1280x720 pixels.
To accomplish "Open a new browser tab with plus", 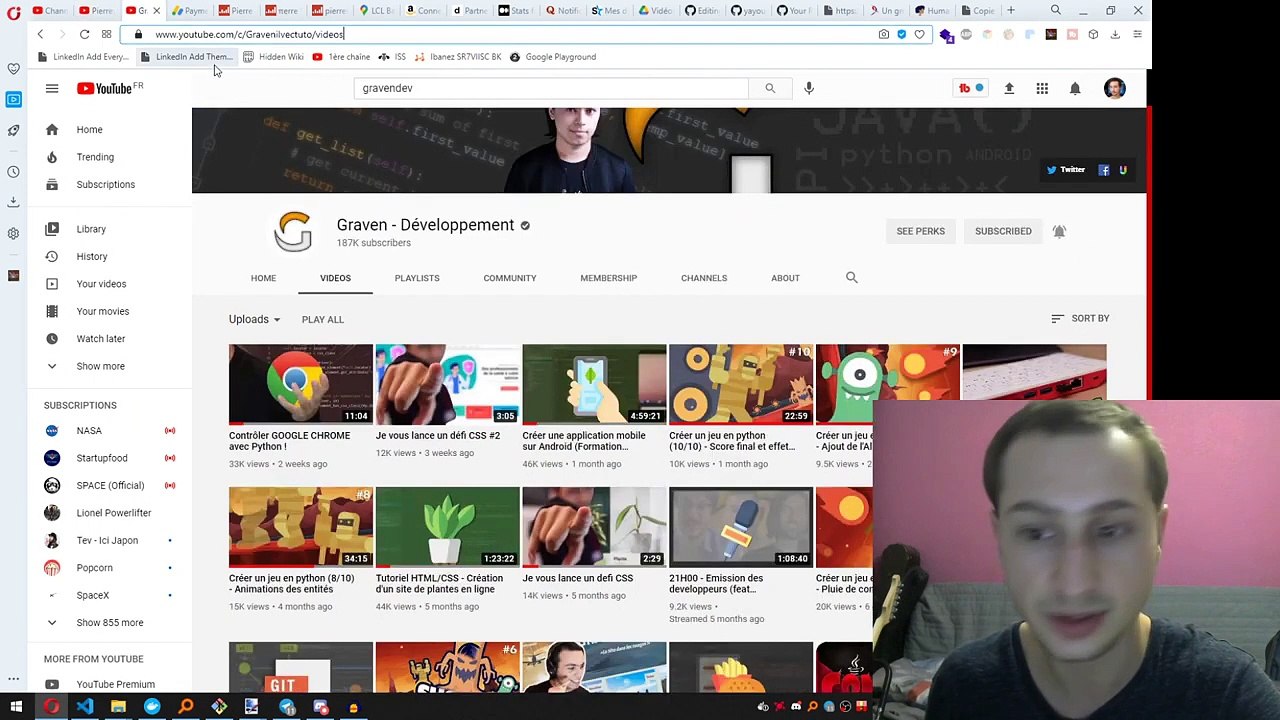I will point(1010,10).
